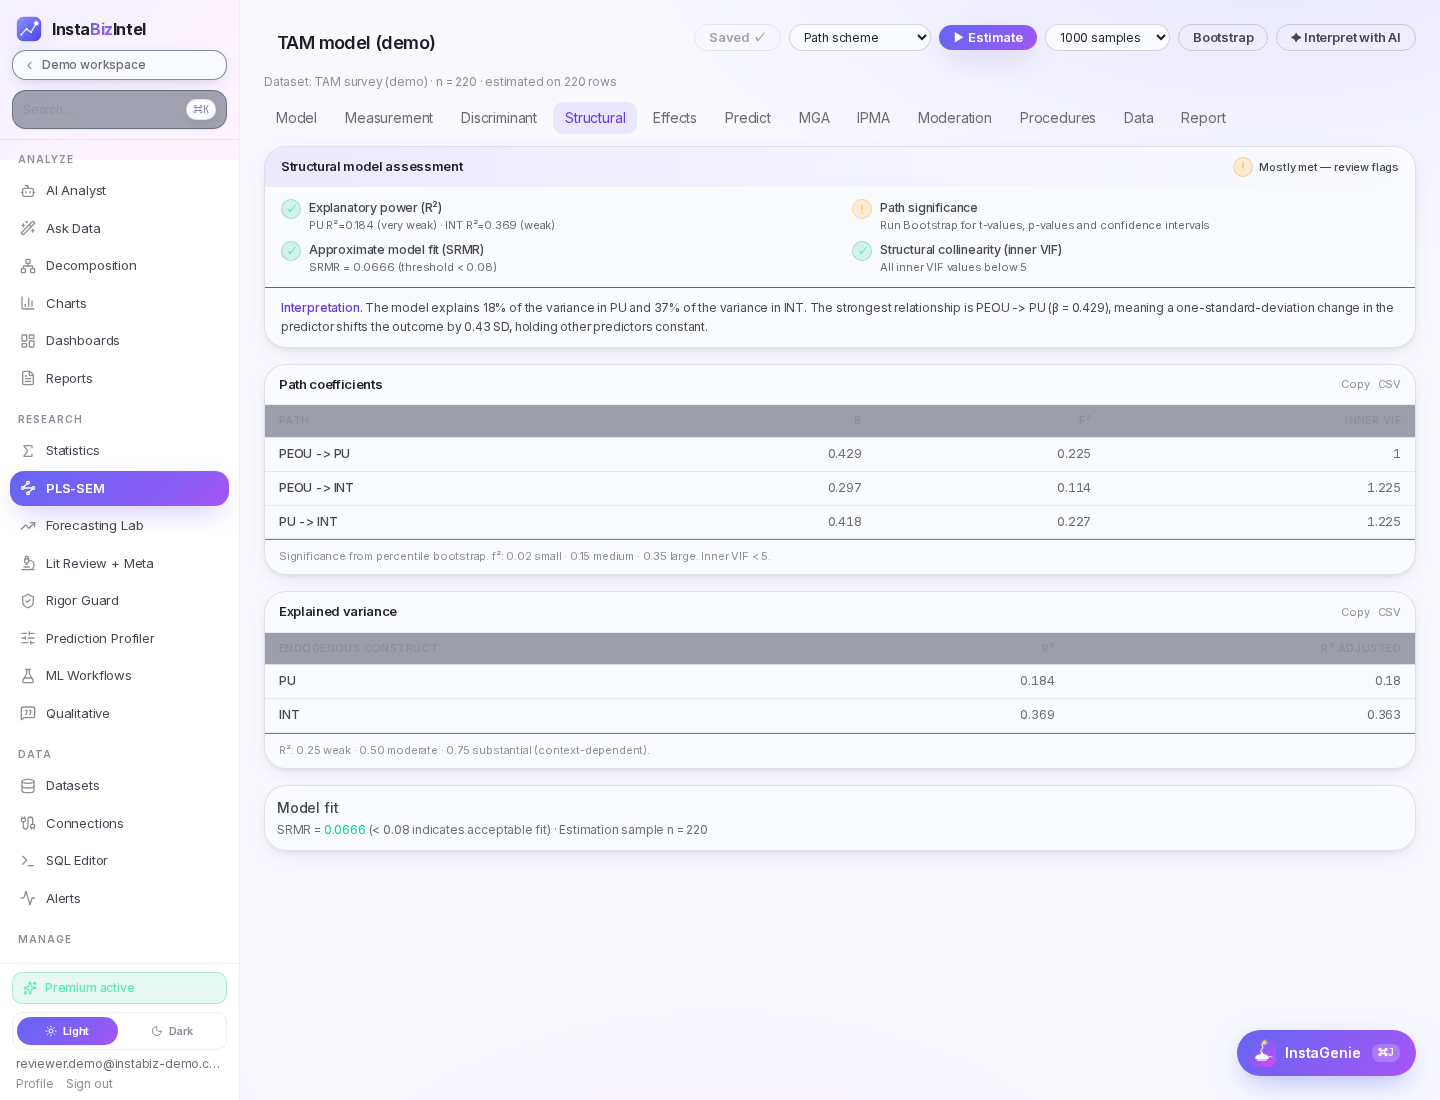Open Decomposition tree icon in sidebar
Image resolution: width=1440 pixels, height=1100 pixels.
pos(28,266)
